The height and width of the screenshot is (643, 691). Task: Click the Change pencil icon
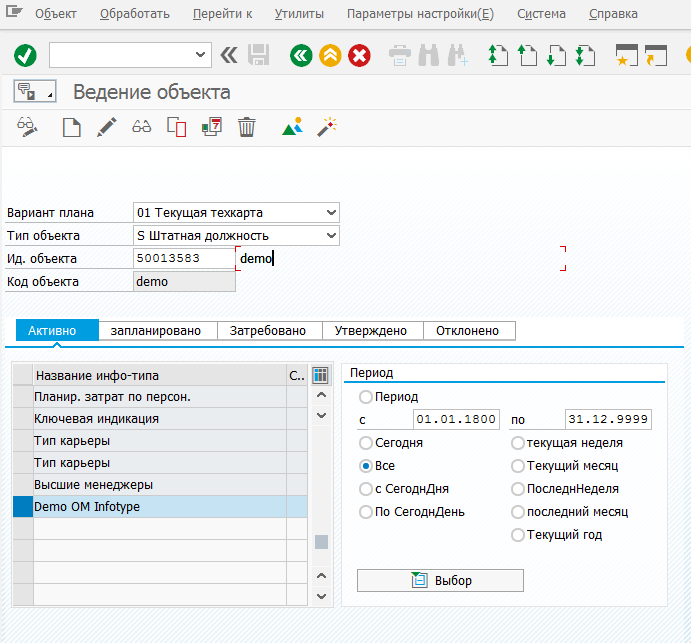click(107, 127)
